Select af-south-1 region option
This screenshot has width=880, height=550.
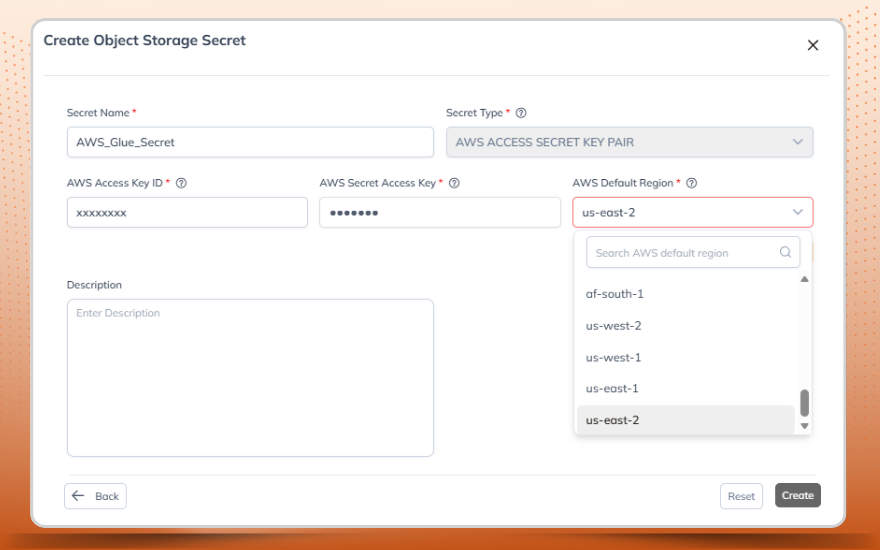tap(685, 294)
